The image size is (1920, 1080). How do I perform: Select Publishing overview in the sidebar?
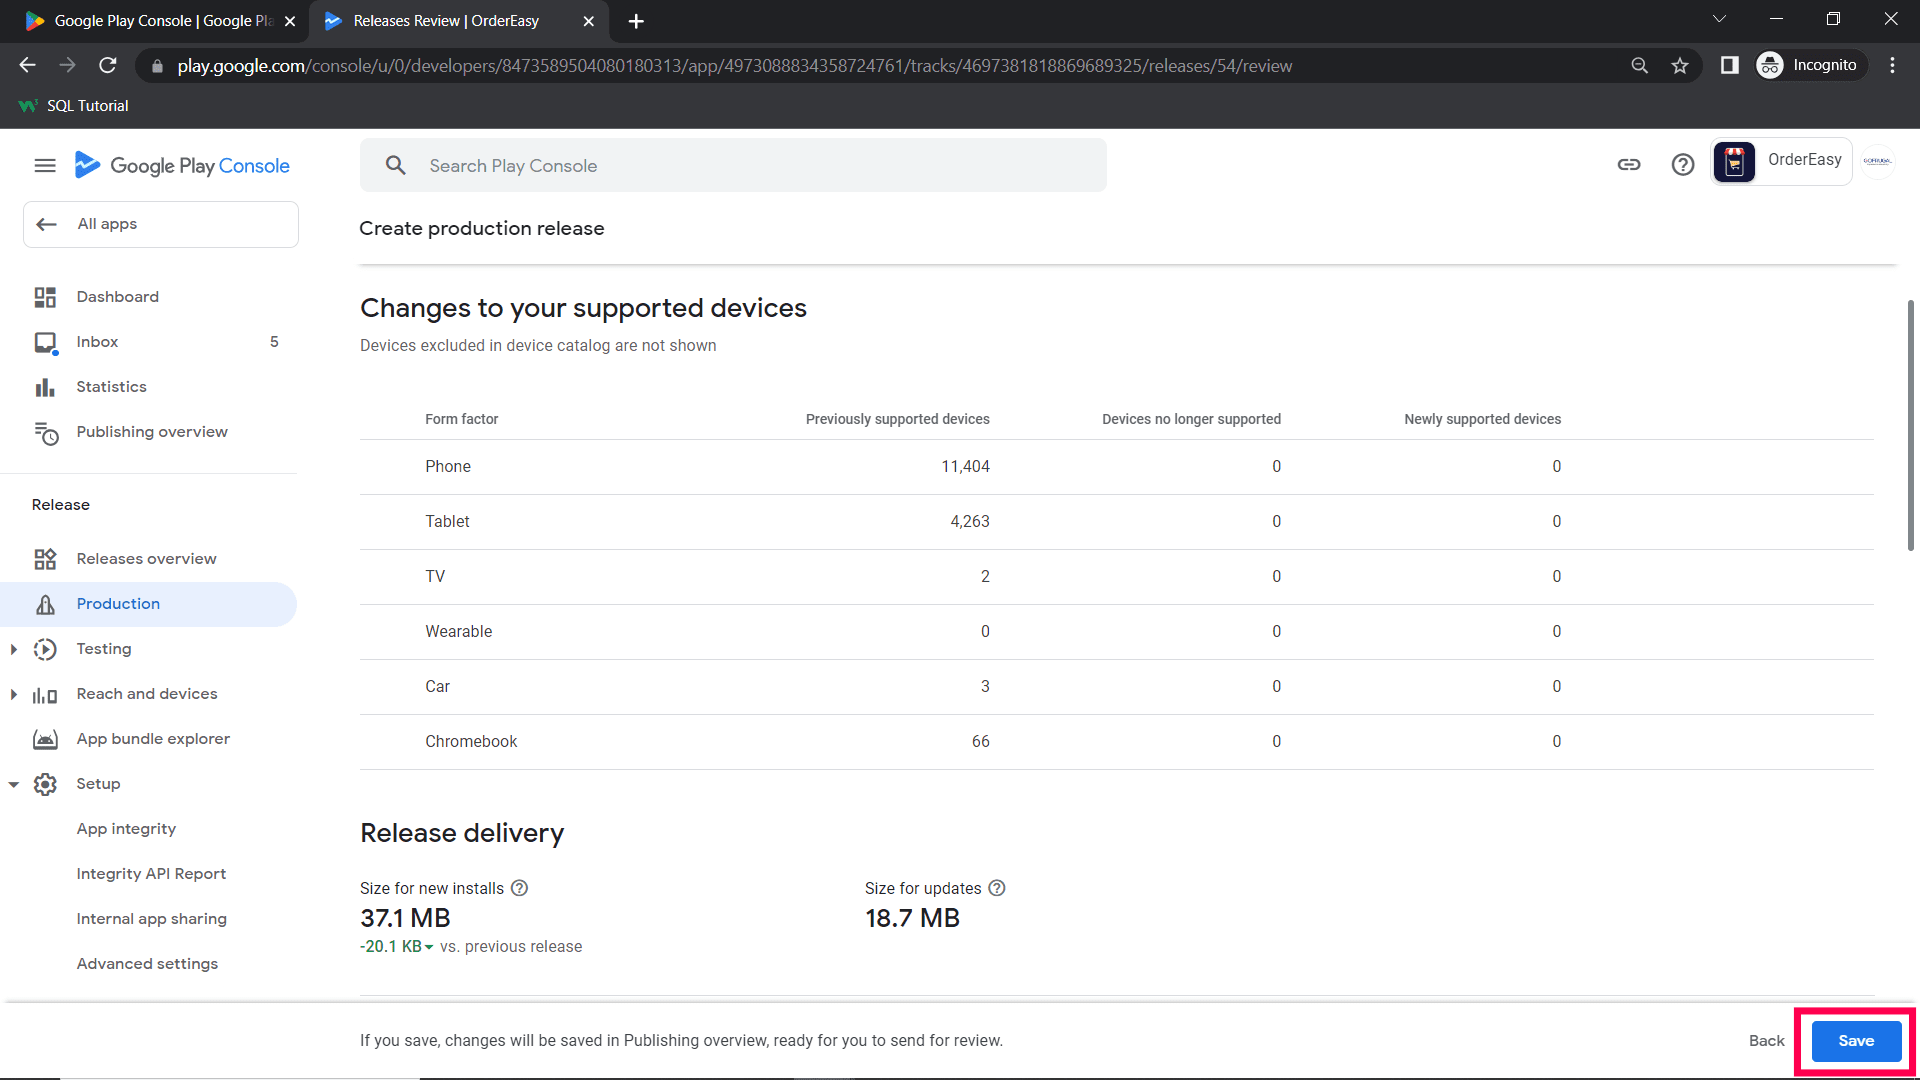pyautogui.click(x=152, y=432)
